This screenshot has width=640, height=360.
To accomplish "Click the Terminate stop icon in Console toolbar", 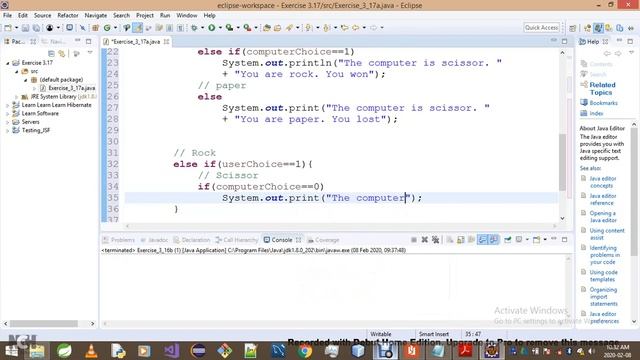I will coord(414,240).
